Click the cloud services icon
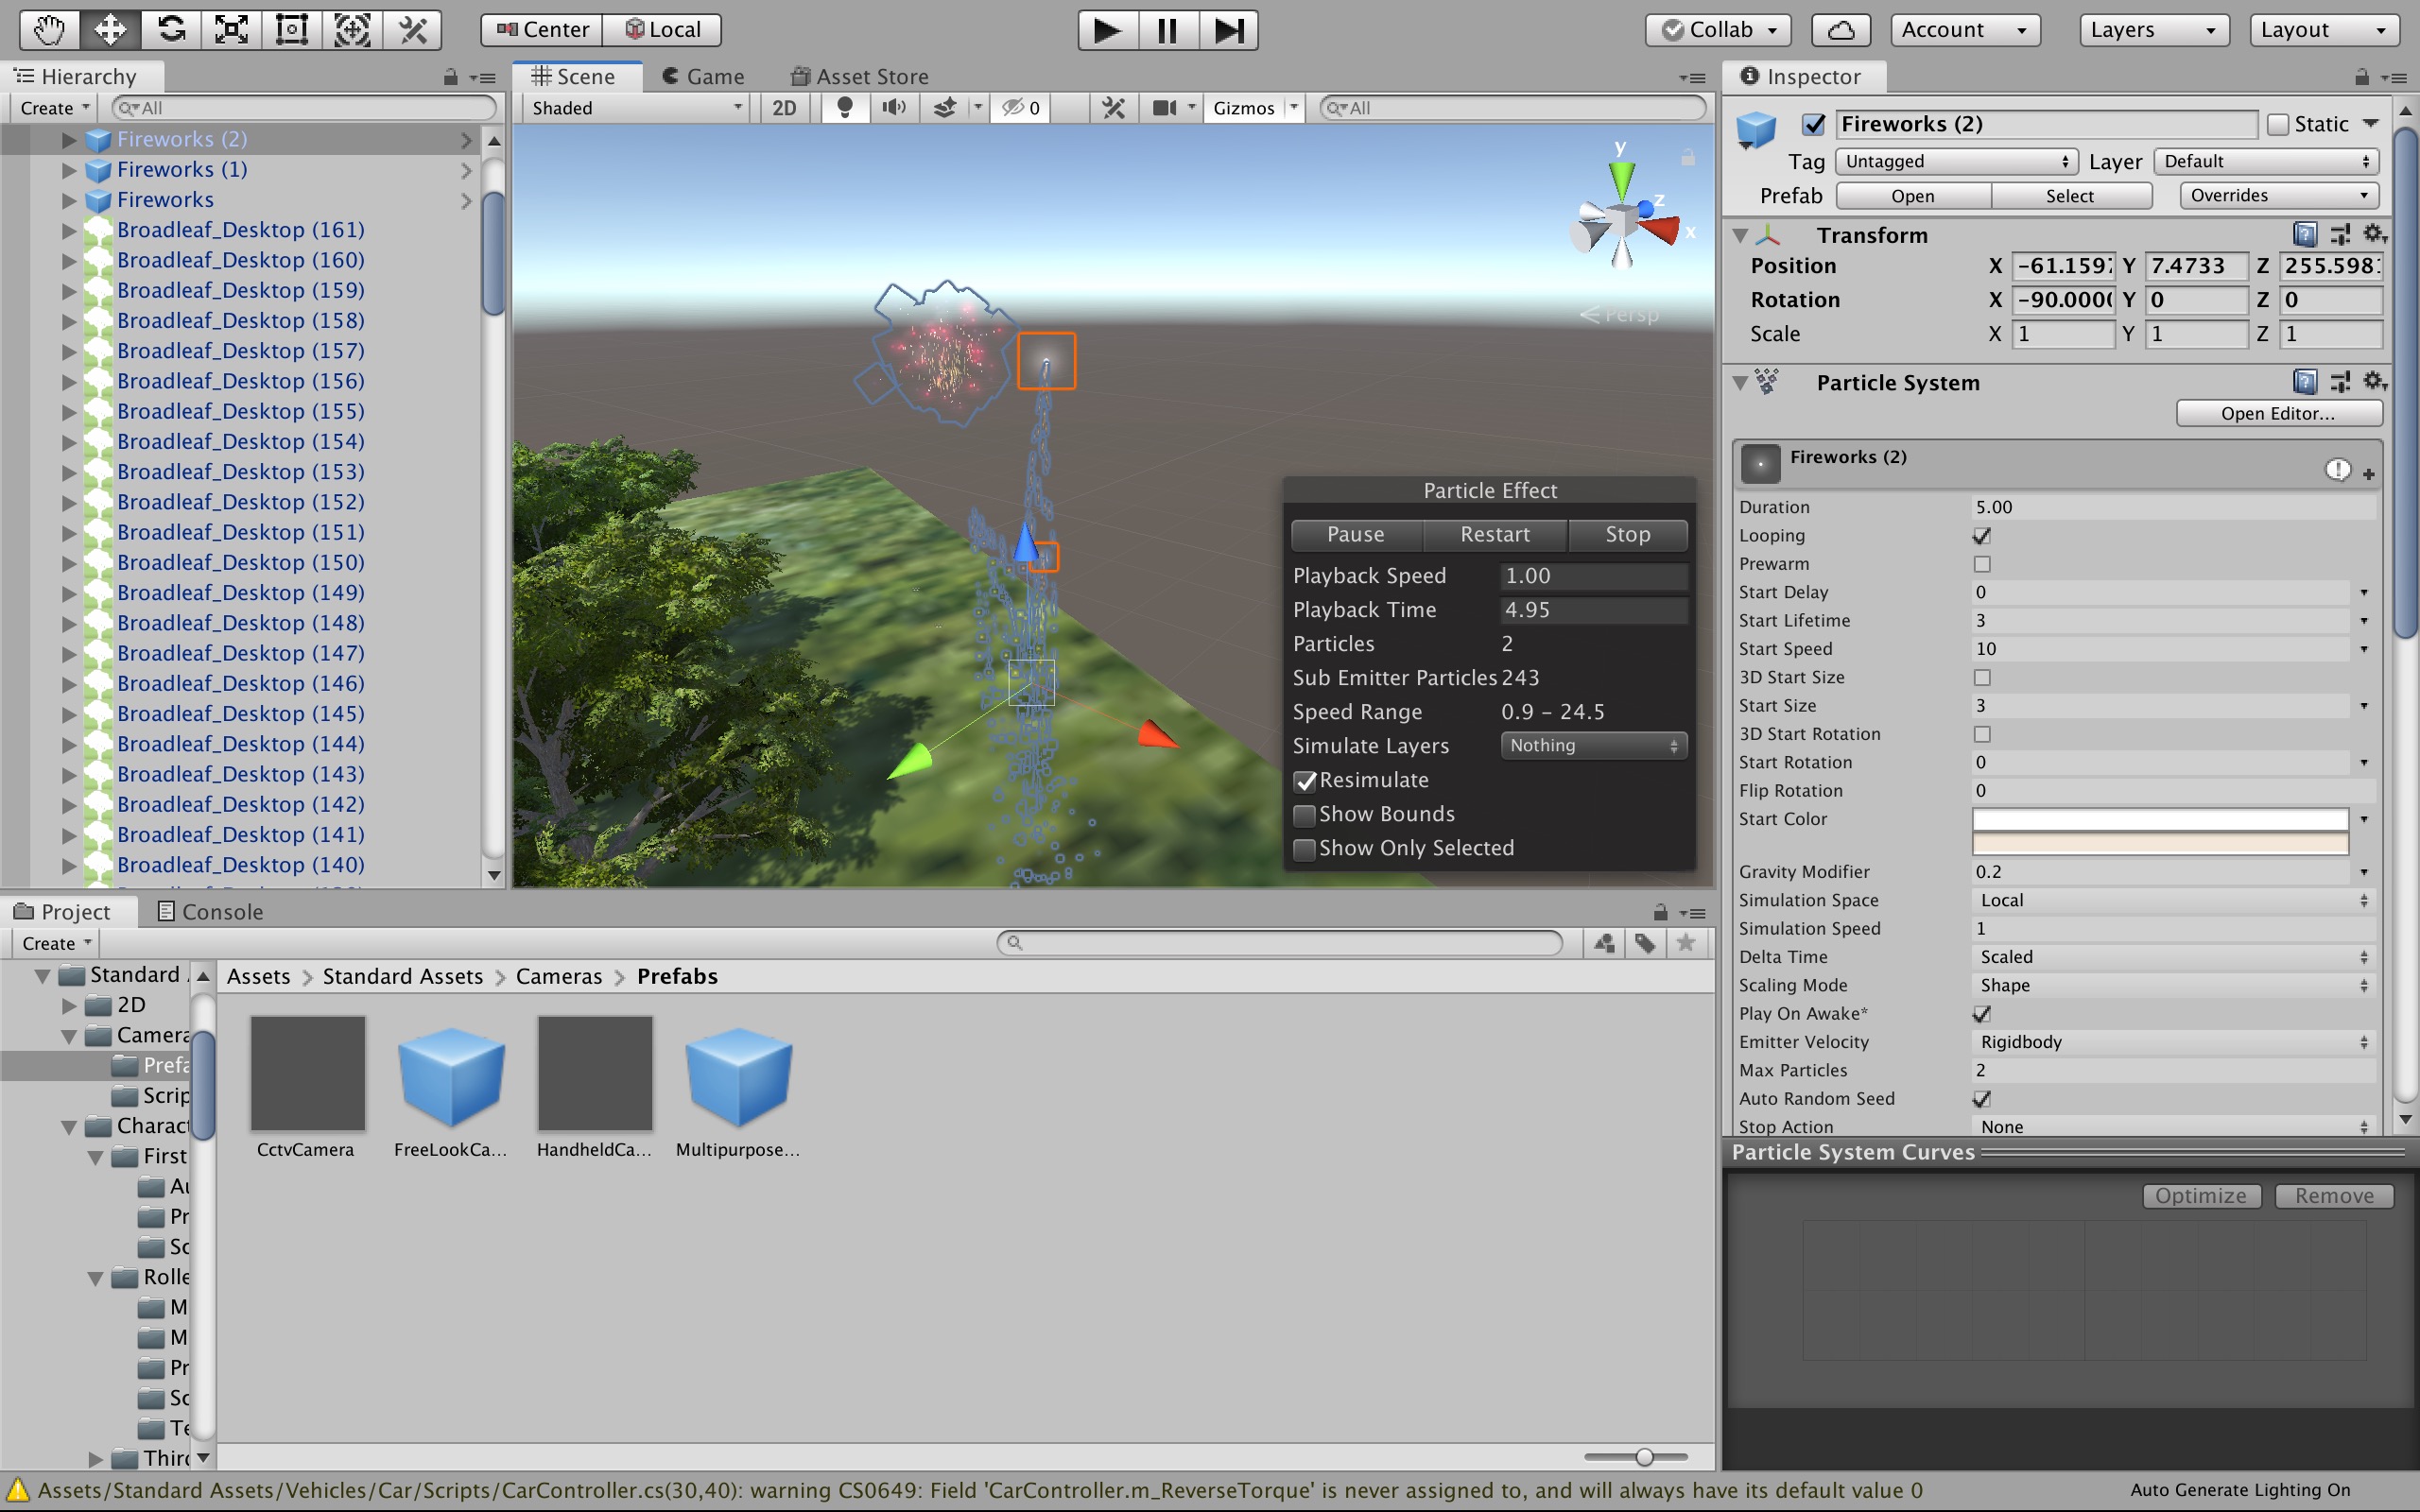The height and width of the screenshot is (1512, 2420). [x=1841, y=29]
